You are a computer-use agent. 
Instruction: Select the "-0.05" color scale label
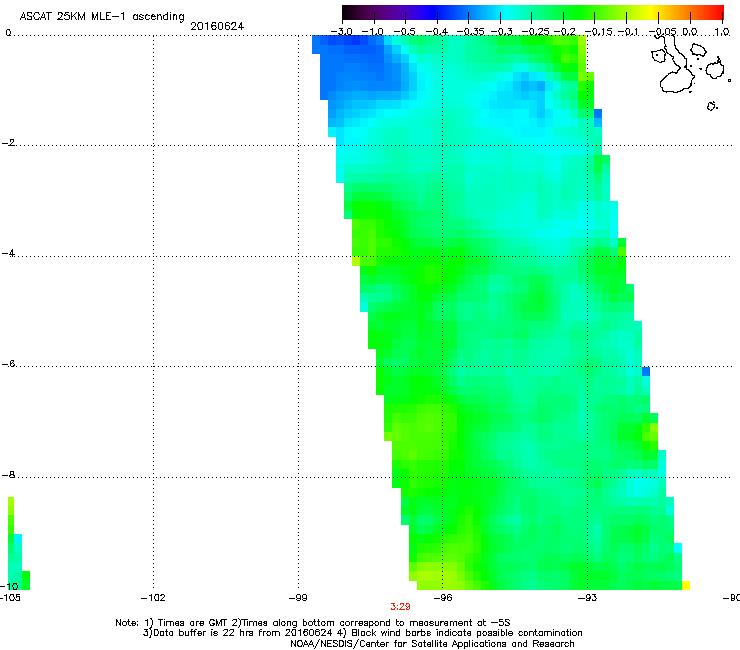coord(663,32)
